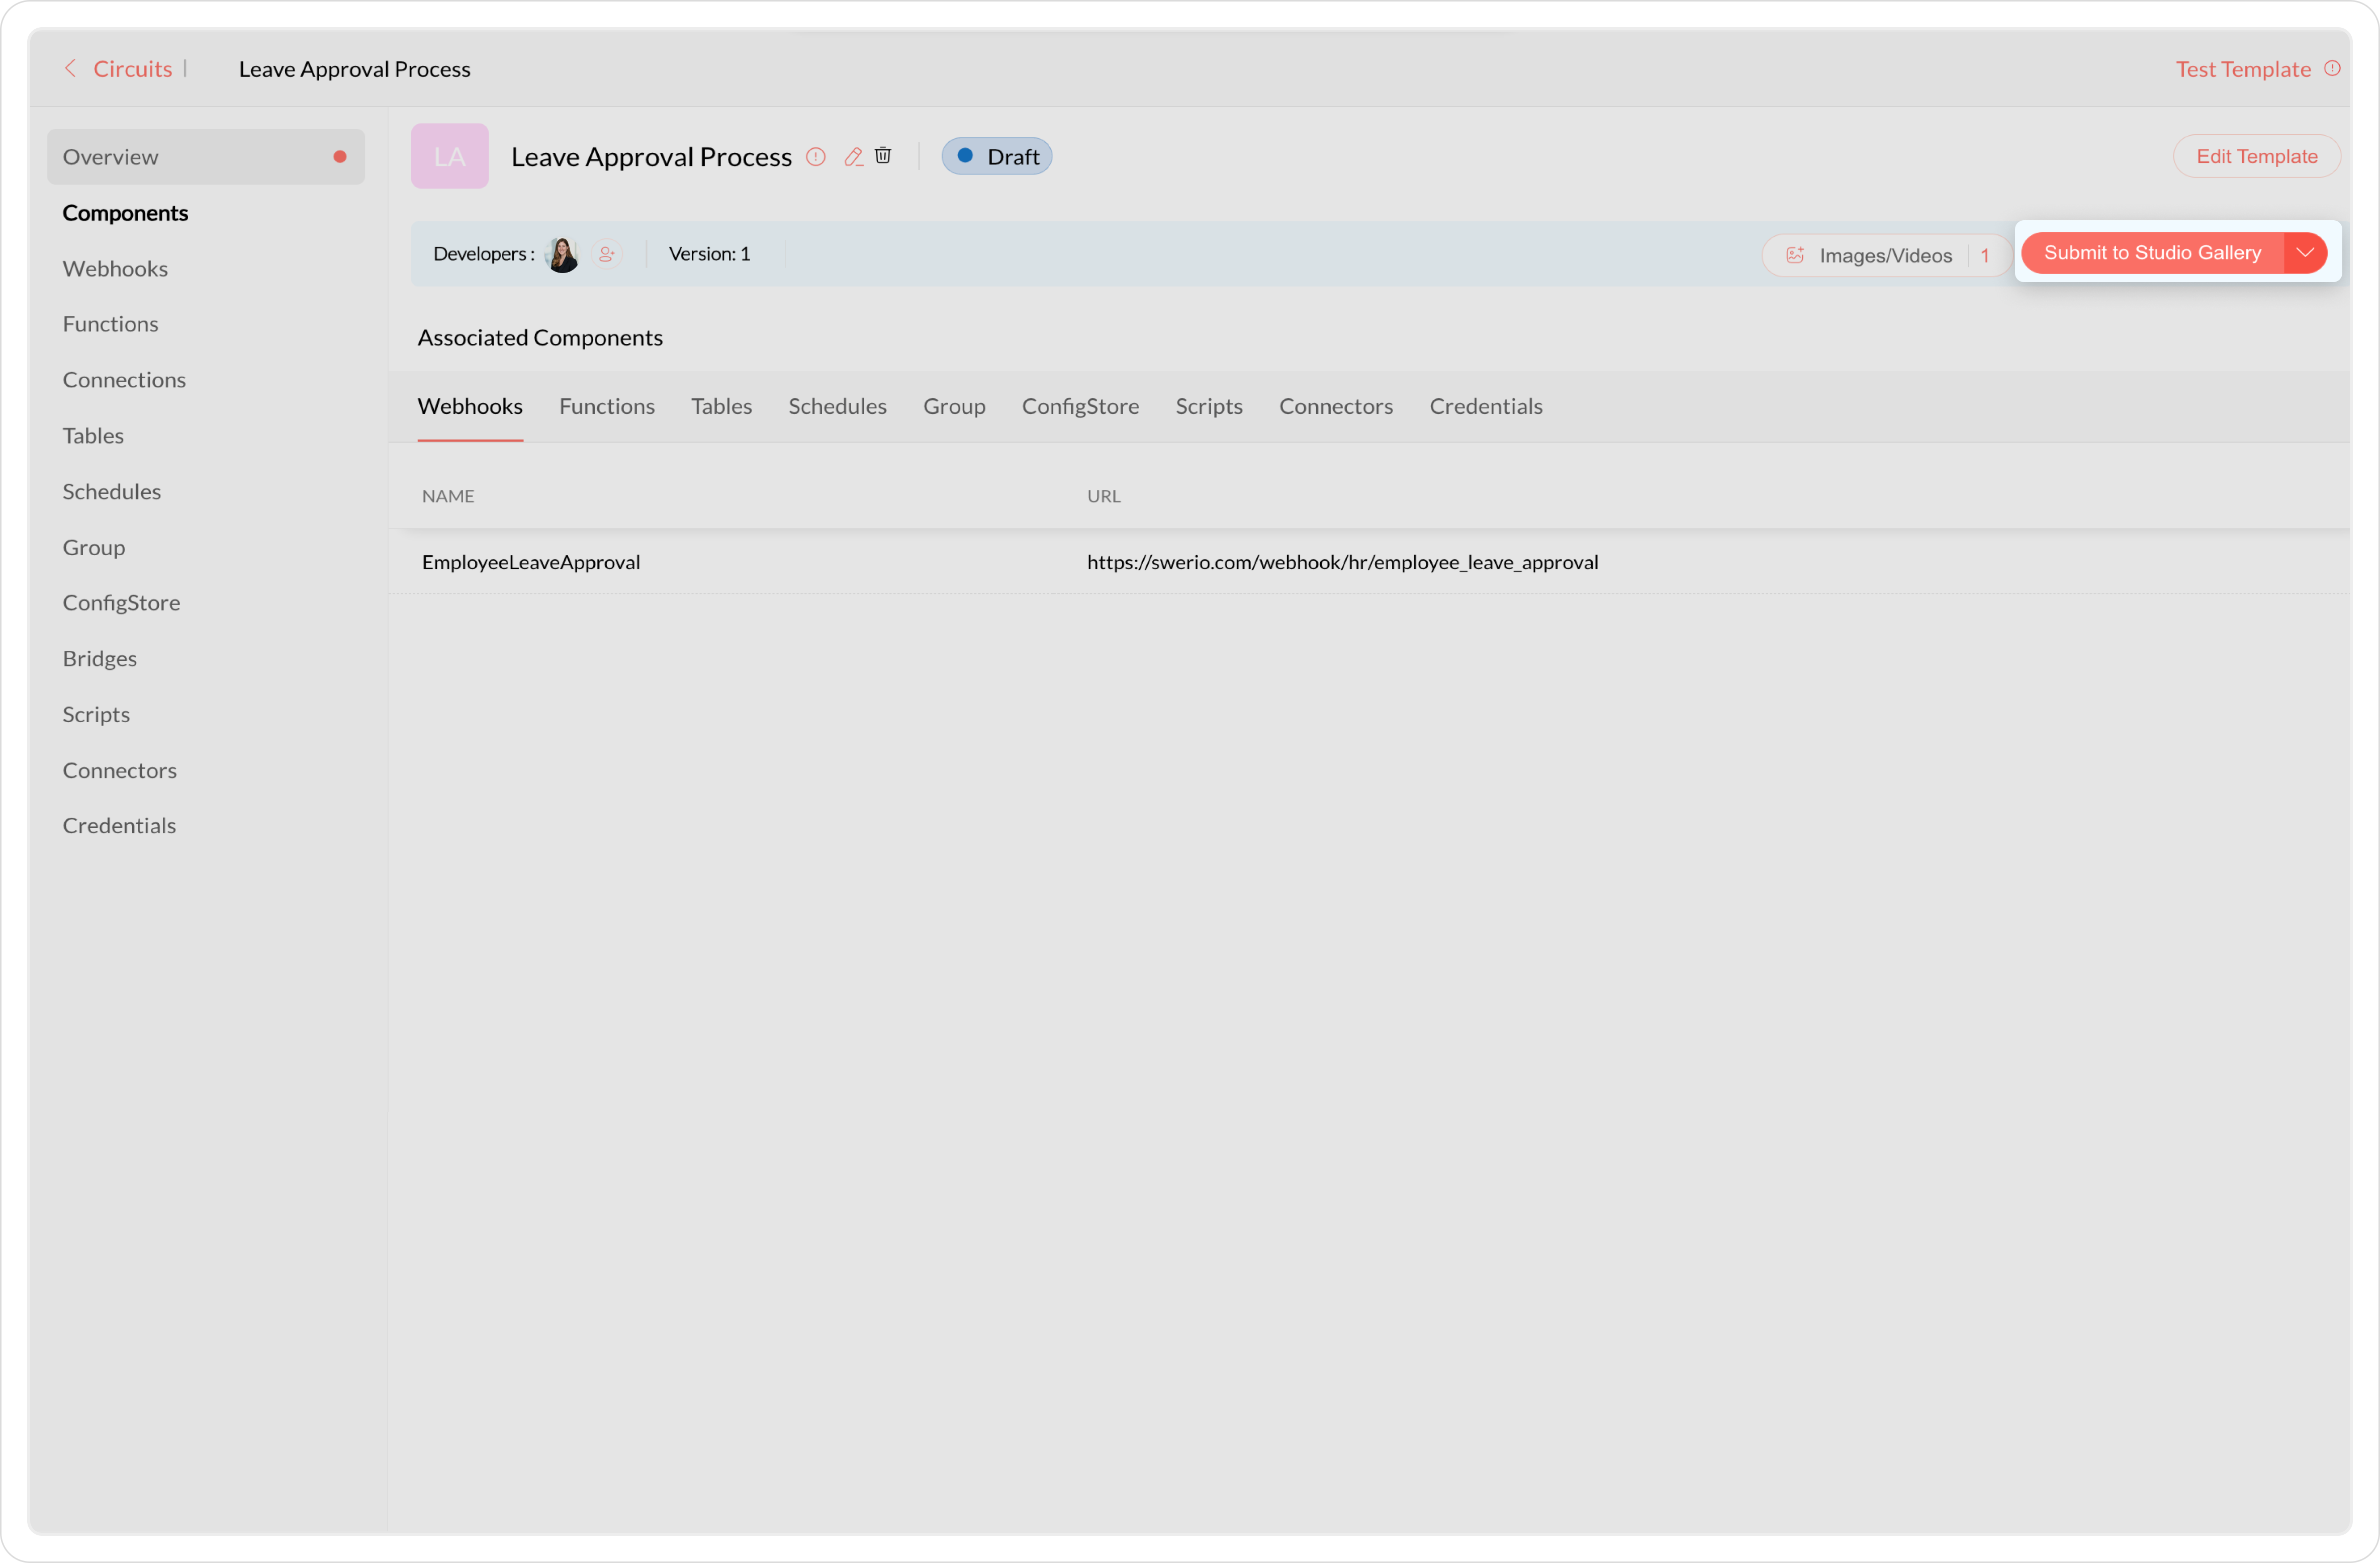2380x1563 pixels.
Task: Open the Circuits breadcrumb link
Action: click(x=132, y=68)
